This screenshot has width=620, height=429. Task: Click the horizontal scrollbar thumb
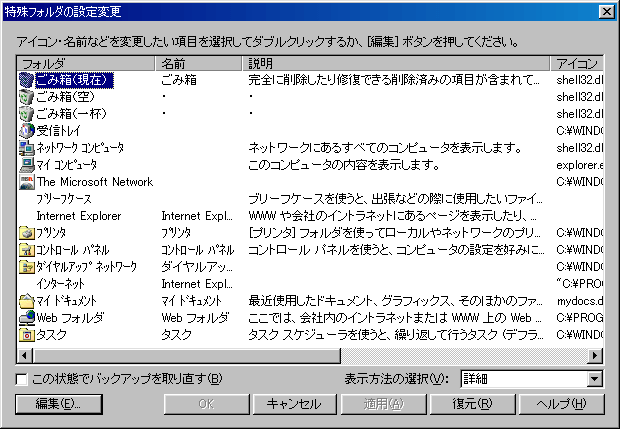tap(187, 356)
